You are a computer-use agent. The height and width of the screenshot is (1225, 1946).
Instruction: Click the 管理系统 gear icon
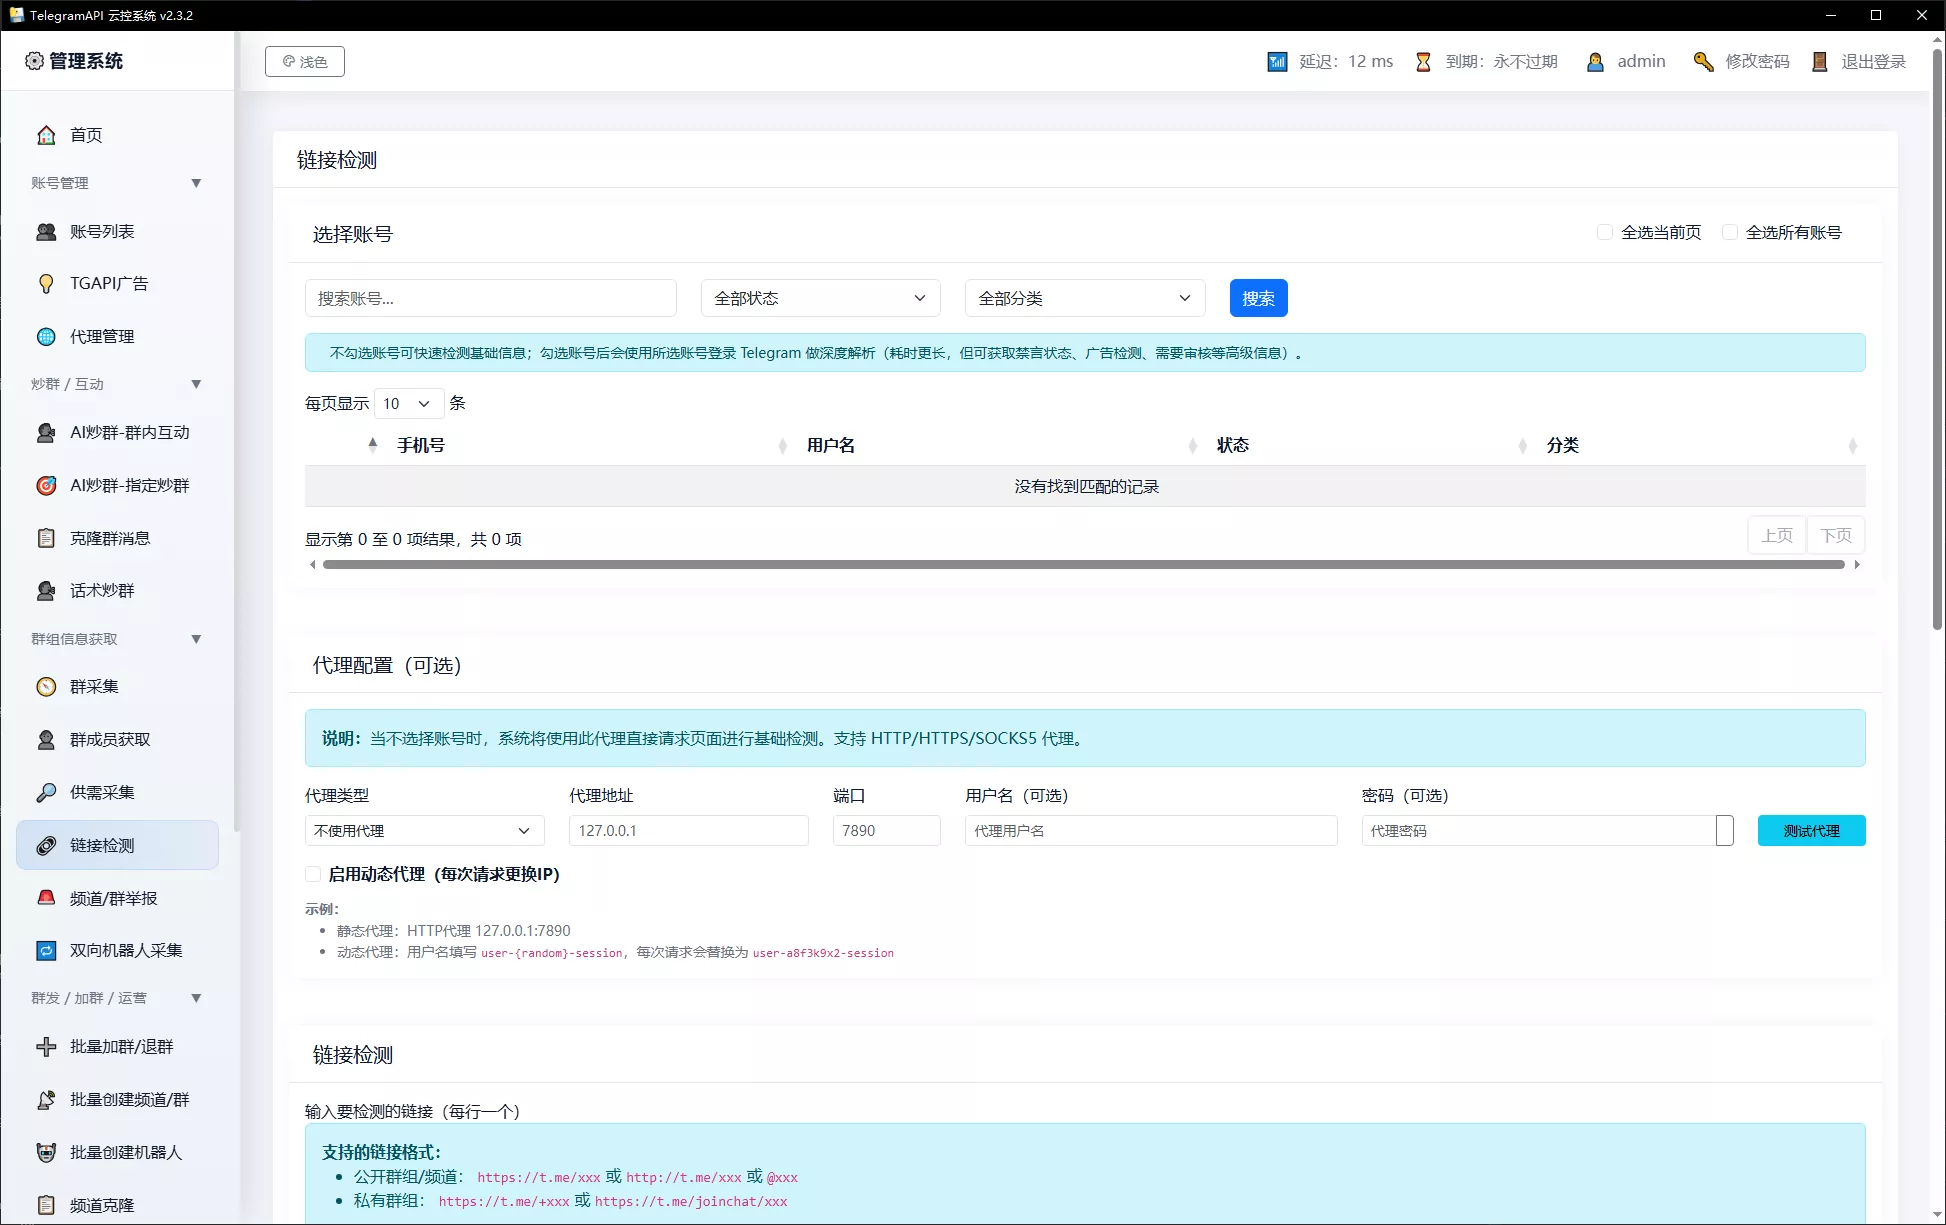pyautogui.click(x=34, y=61)
